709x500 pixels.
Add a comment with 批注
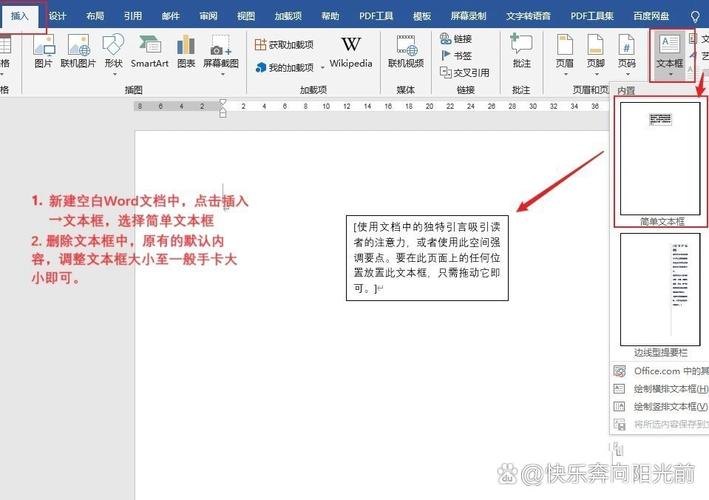(521, 51)
